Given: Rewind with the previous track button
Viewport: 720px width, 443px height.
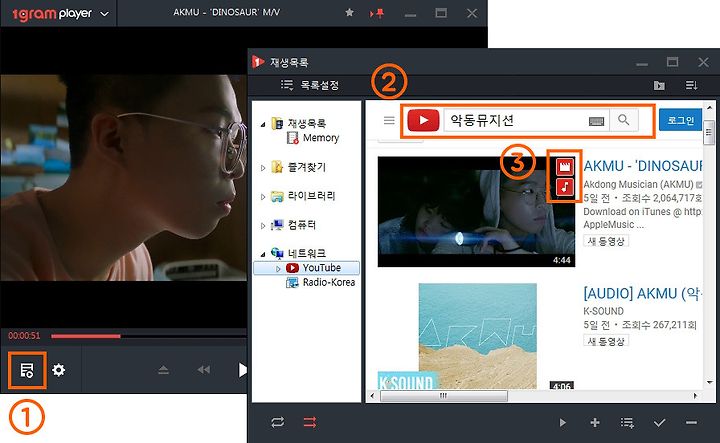Looking at the screenshot, I should (x=203, y=370).
